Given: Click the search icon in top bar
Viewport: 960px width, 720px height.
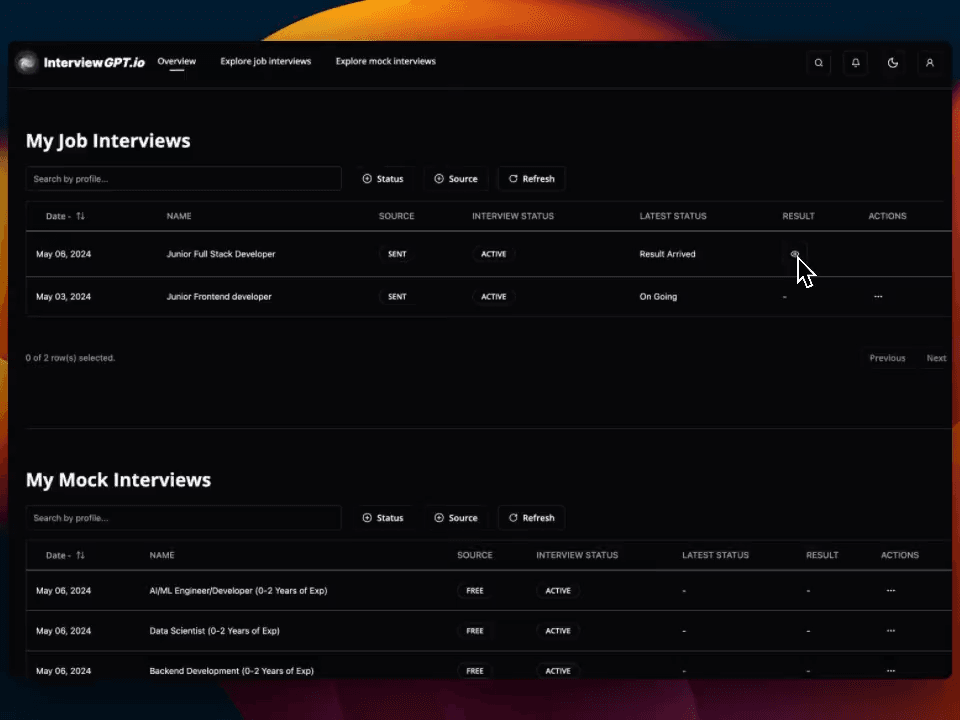Looking at the screenshot, I should pos(819,63).
